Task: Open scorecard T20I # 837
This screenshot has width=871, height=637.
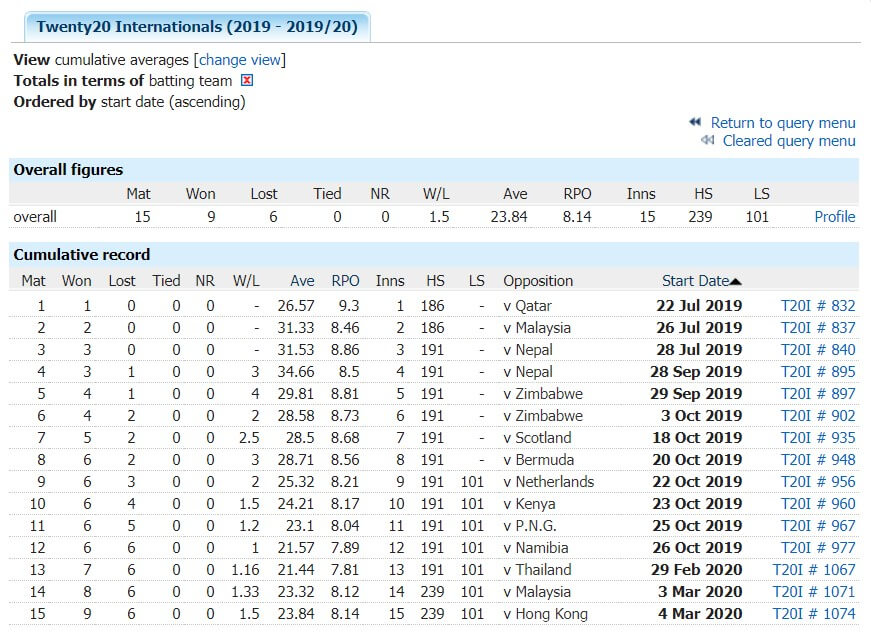Action: pos(818,328)
